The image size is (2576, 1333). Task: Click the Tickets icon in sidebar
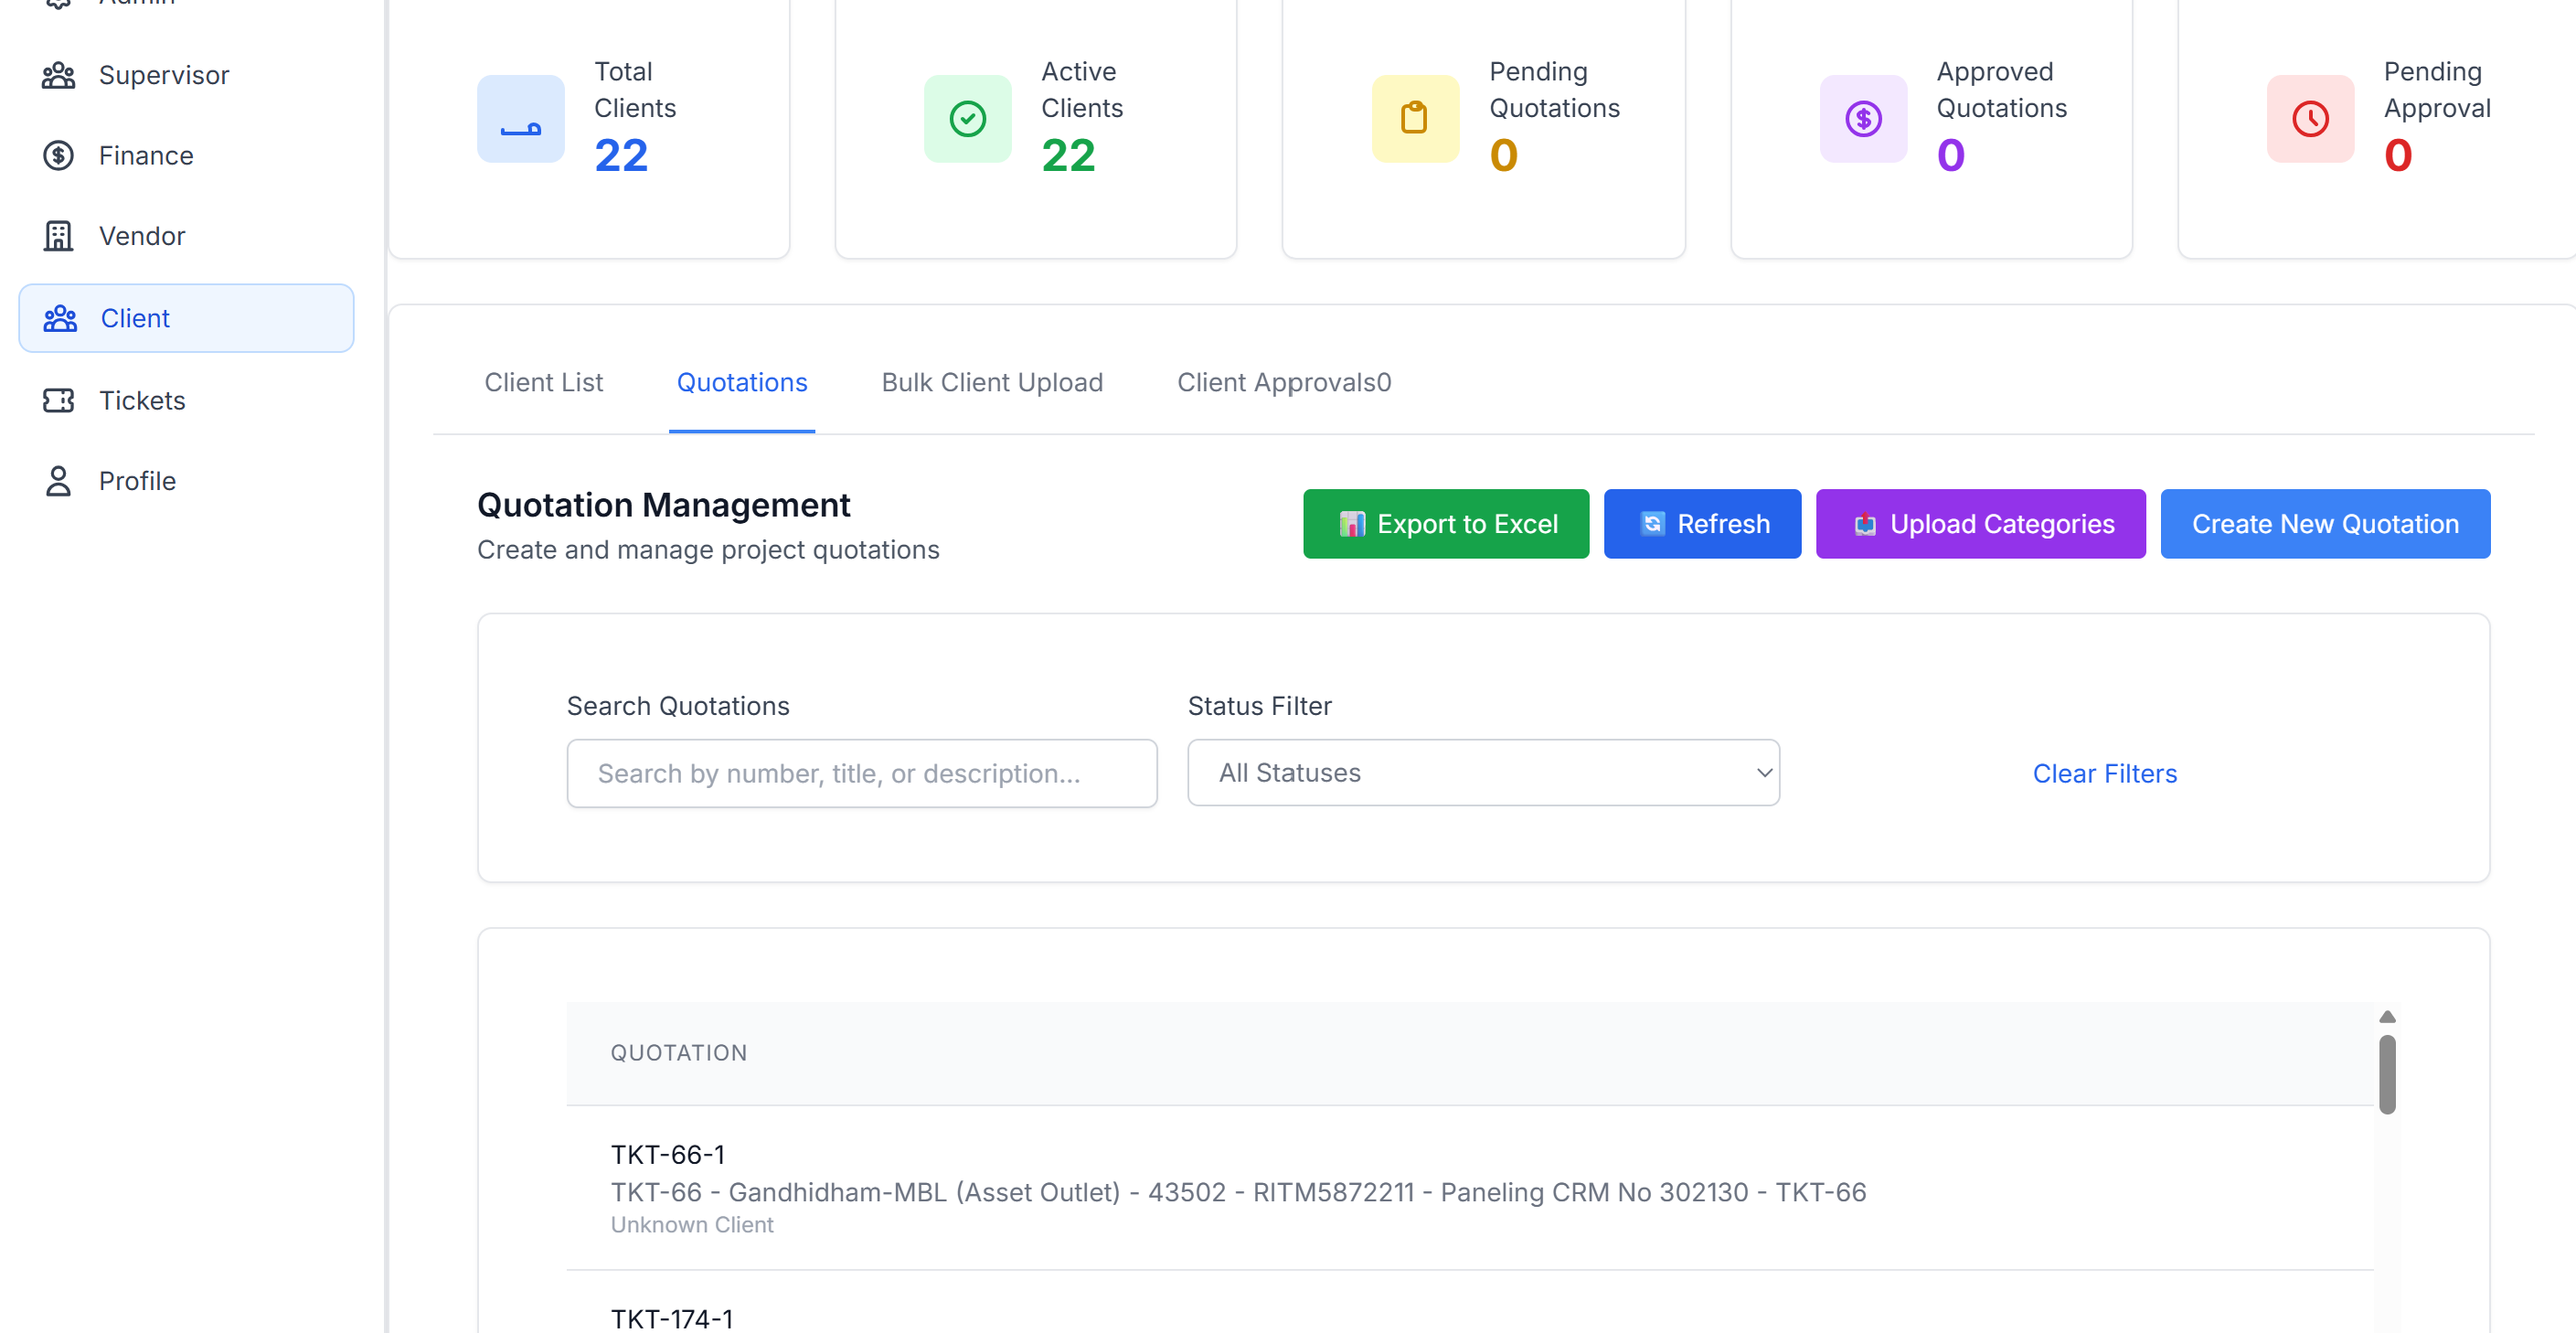tap(58, 400)
